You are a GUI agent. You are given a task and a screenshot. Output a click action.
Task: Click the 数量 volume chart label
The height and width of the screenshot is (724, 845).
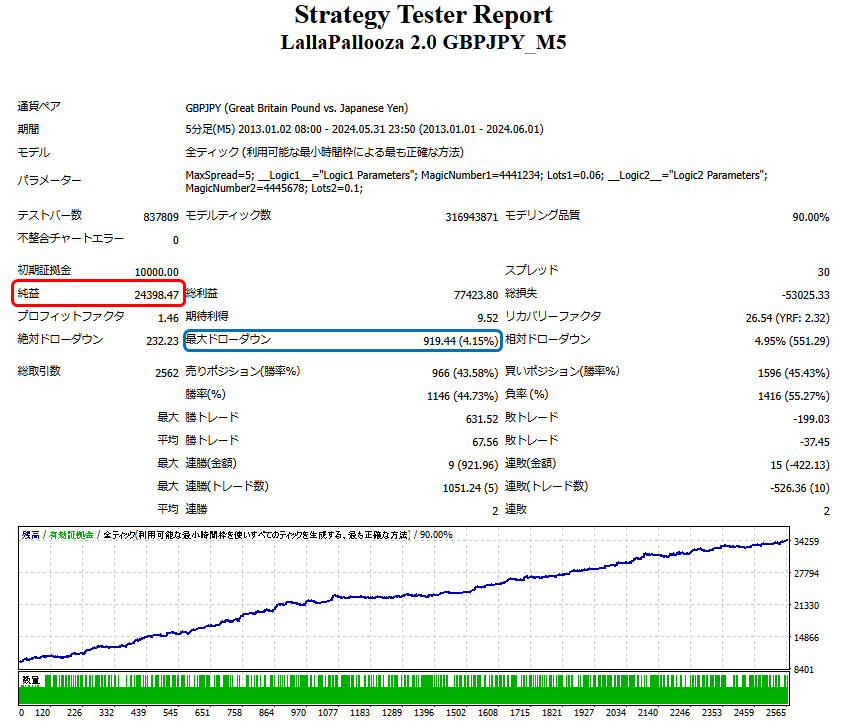[31, 680]
